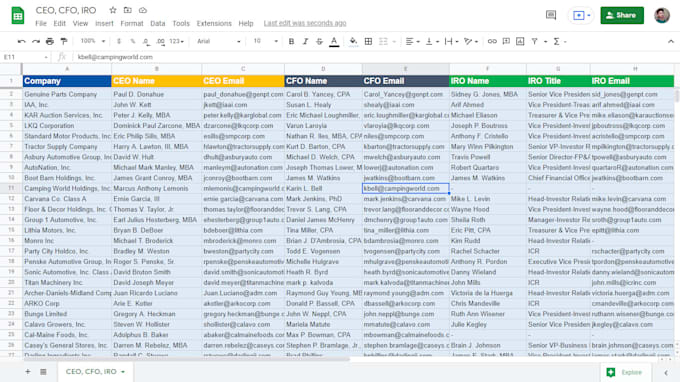Select cell with Tractor Supply Company
The height and width of the screenshot is (382, 680).
click(67, 147)
